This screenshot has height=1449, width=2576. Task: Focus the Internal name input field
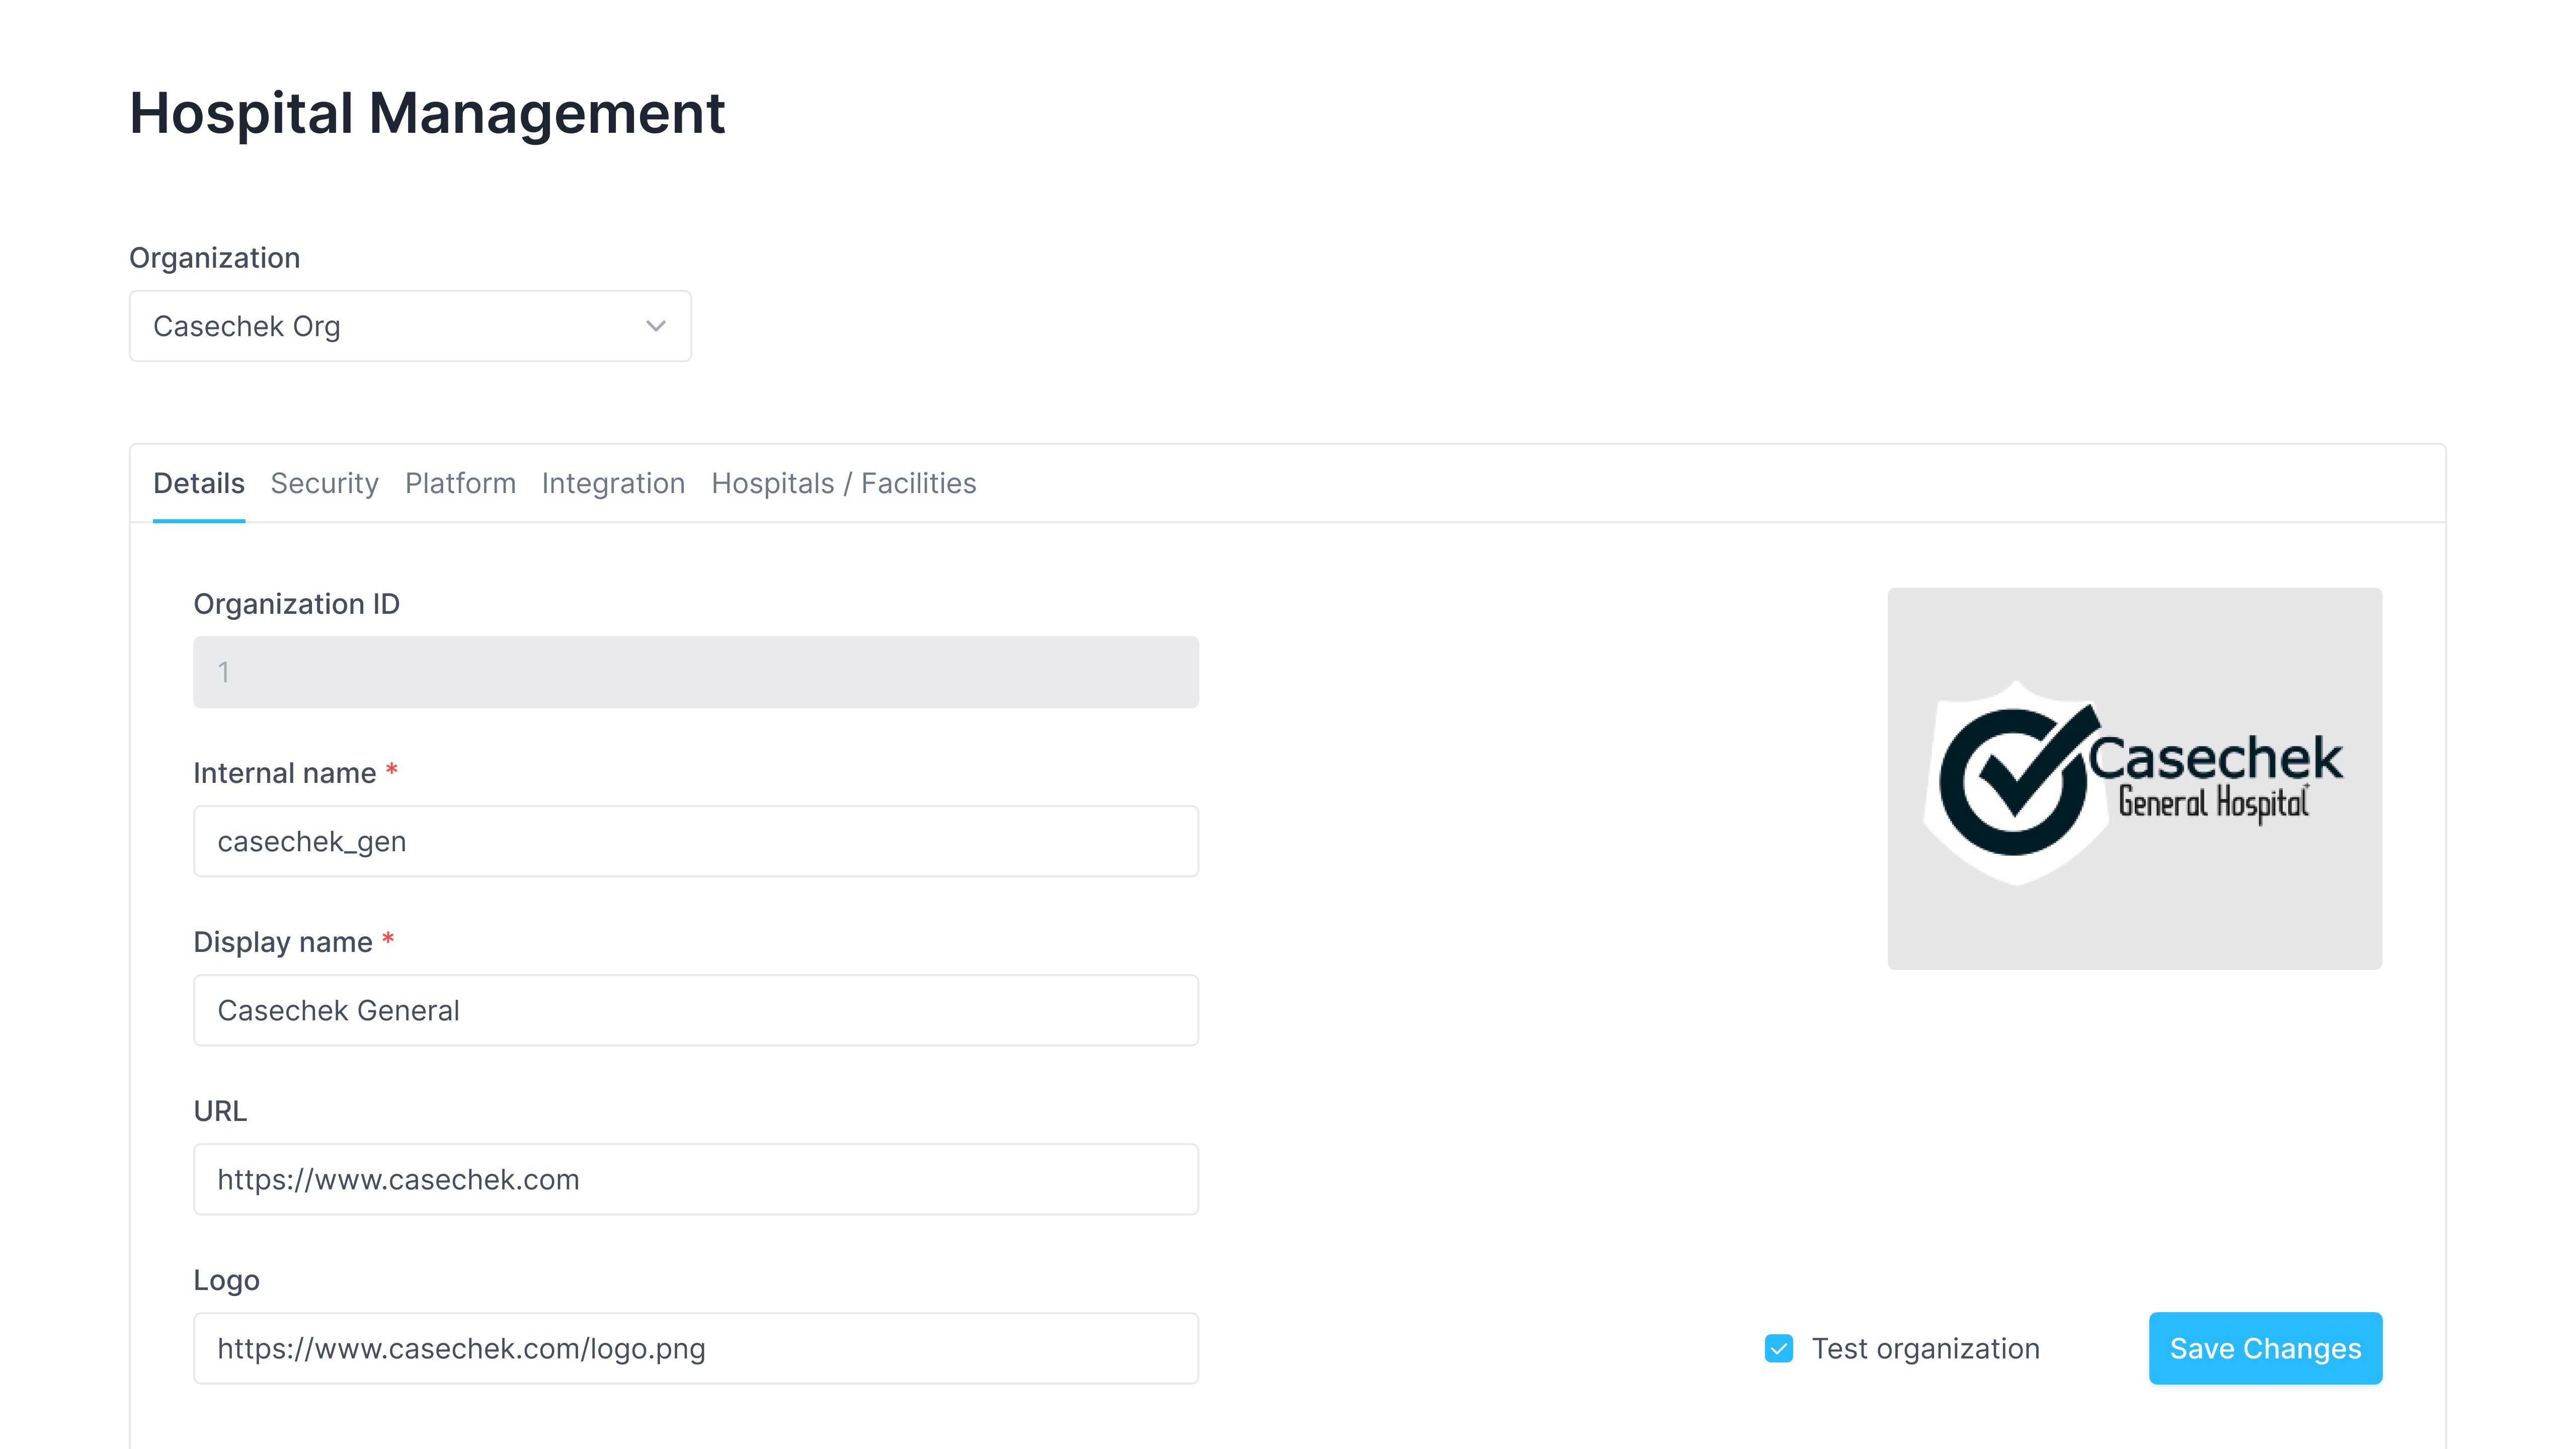pyautogui.click(x=695, y=841)
